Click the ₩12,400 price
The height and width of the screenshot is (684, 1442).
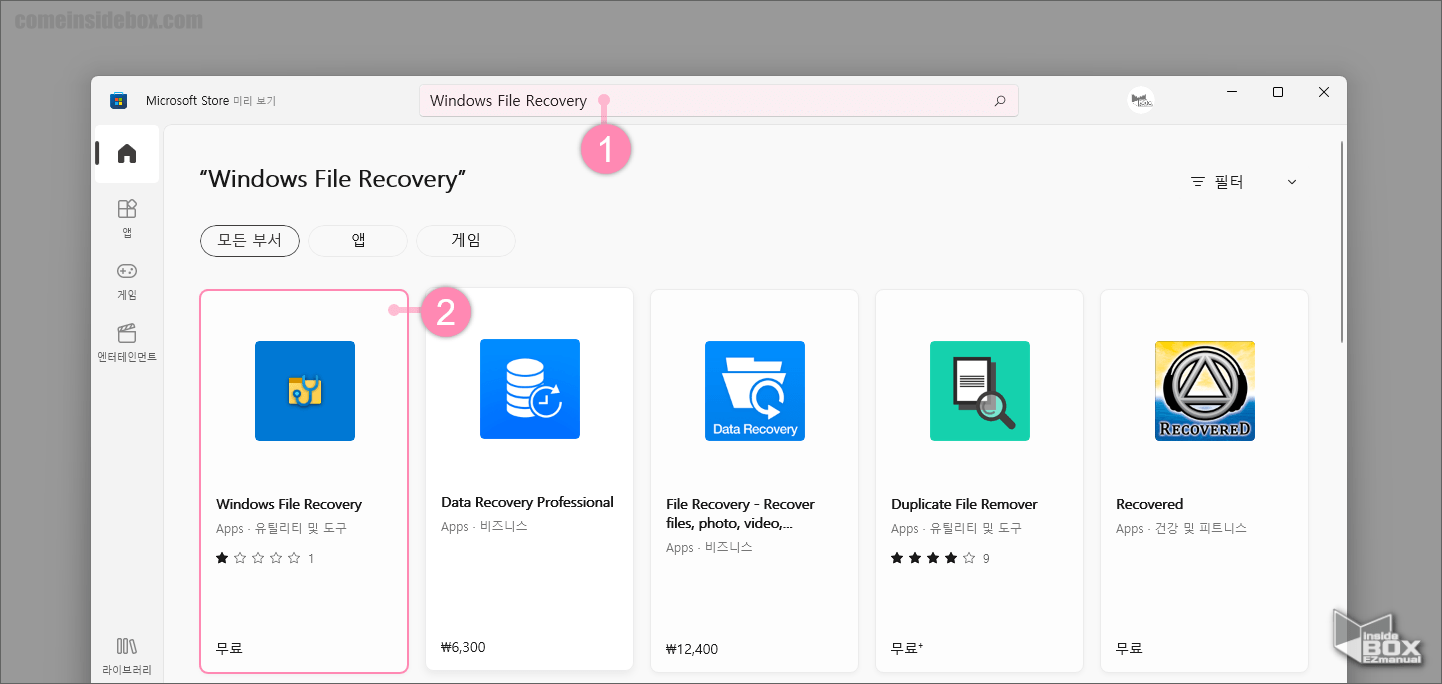[x=692, y=649]
